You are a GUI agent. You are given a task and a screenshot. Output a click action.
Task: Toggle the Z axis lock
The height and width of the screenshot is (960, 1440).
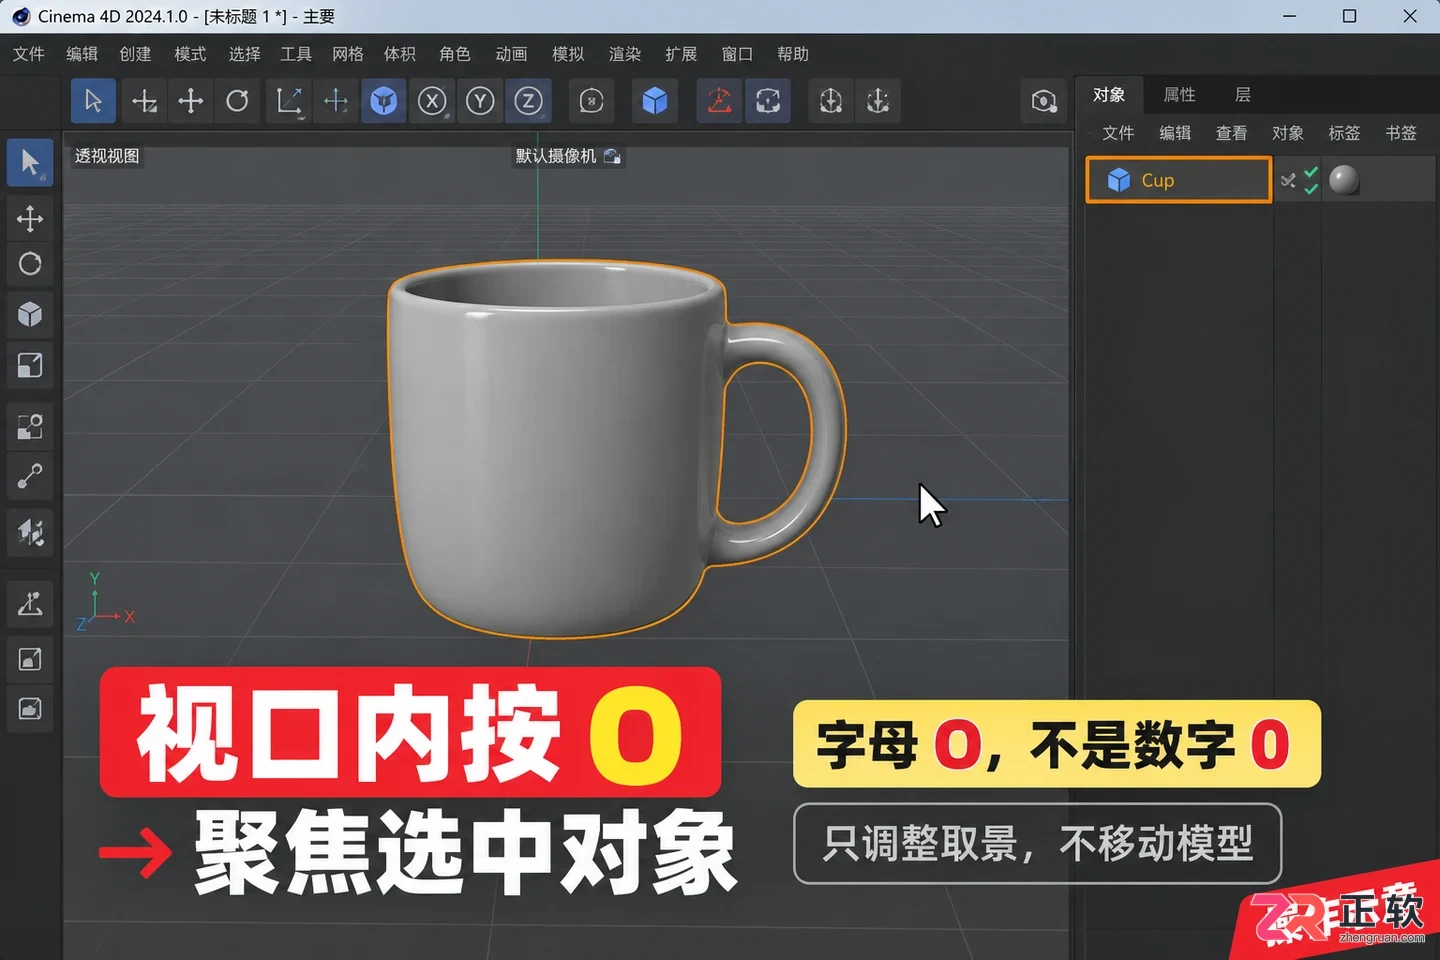pos(528,101)
